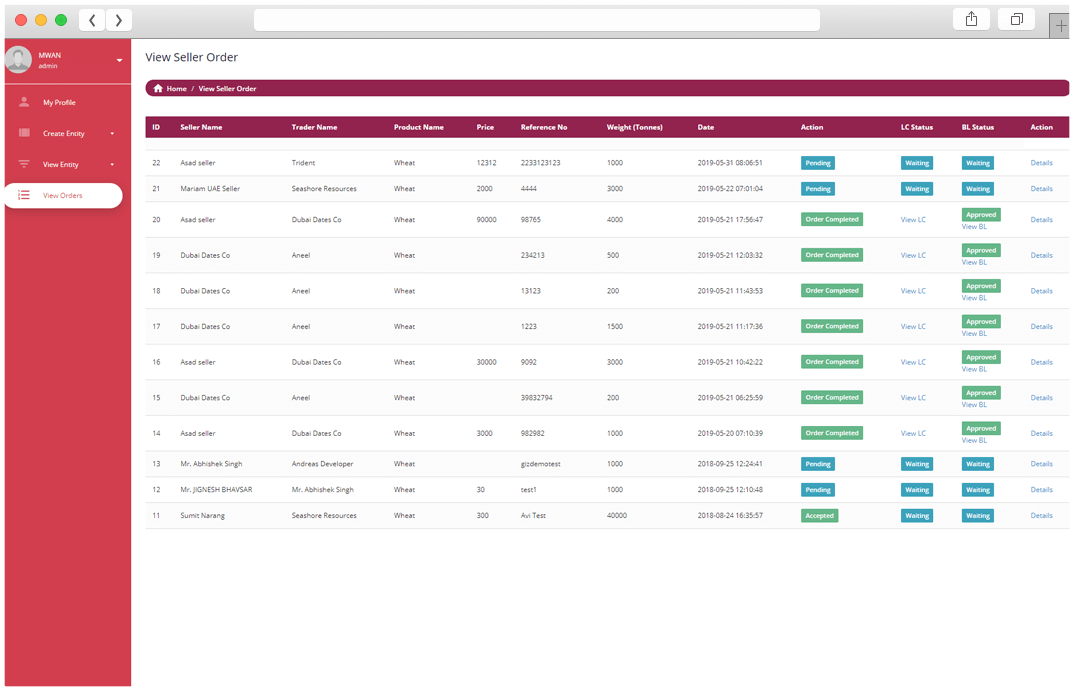Click View BL link for order 19
Image resolution: width=1074 pixels, height=691 pixels.
[974, 262]
